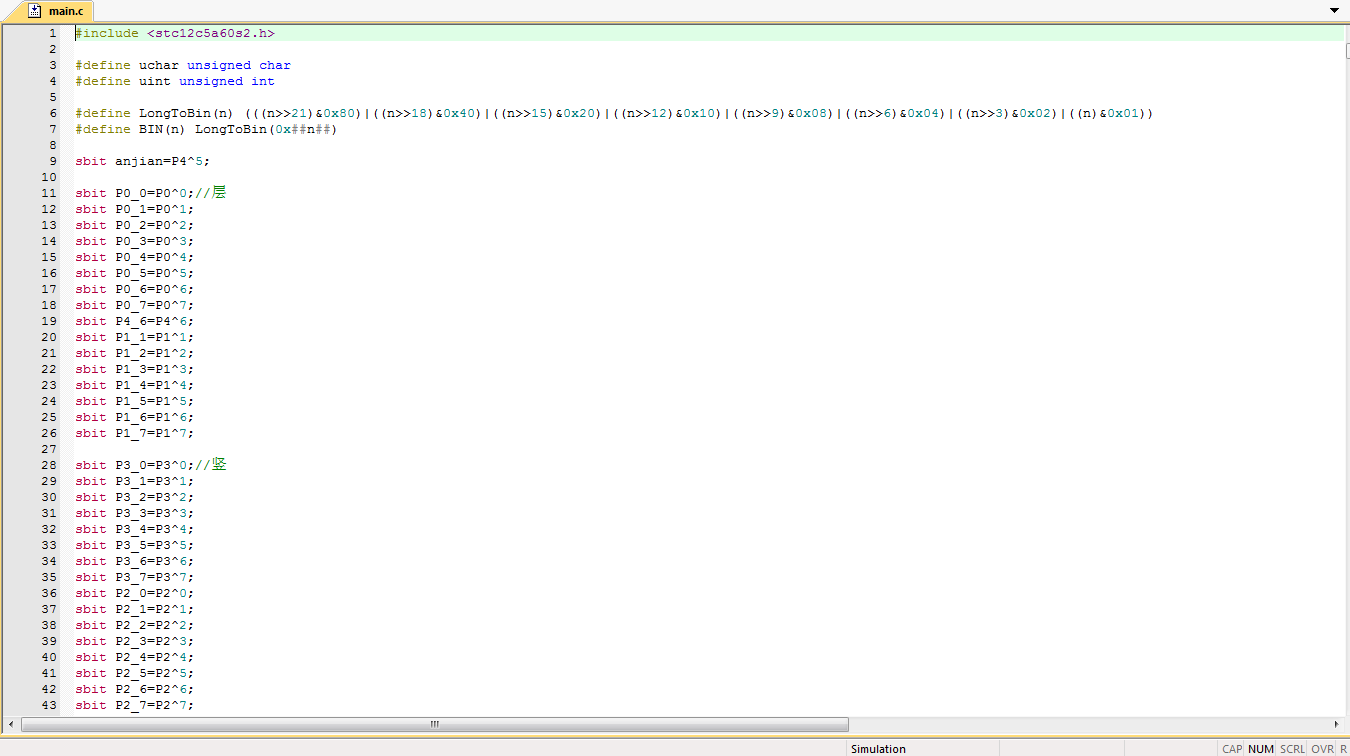Click line number 36 in the gutter

(49, 593)
